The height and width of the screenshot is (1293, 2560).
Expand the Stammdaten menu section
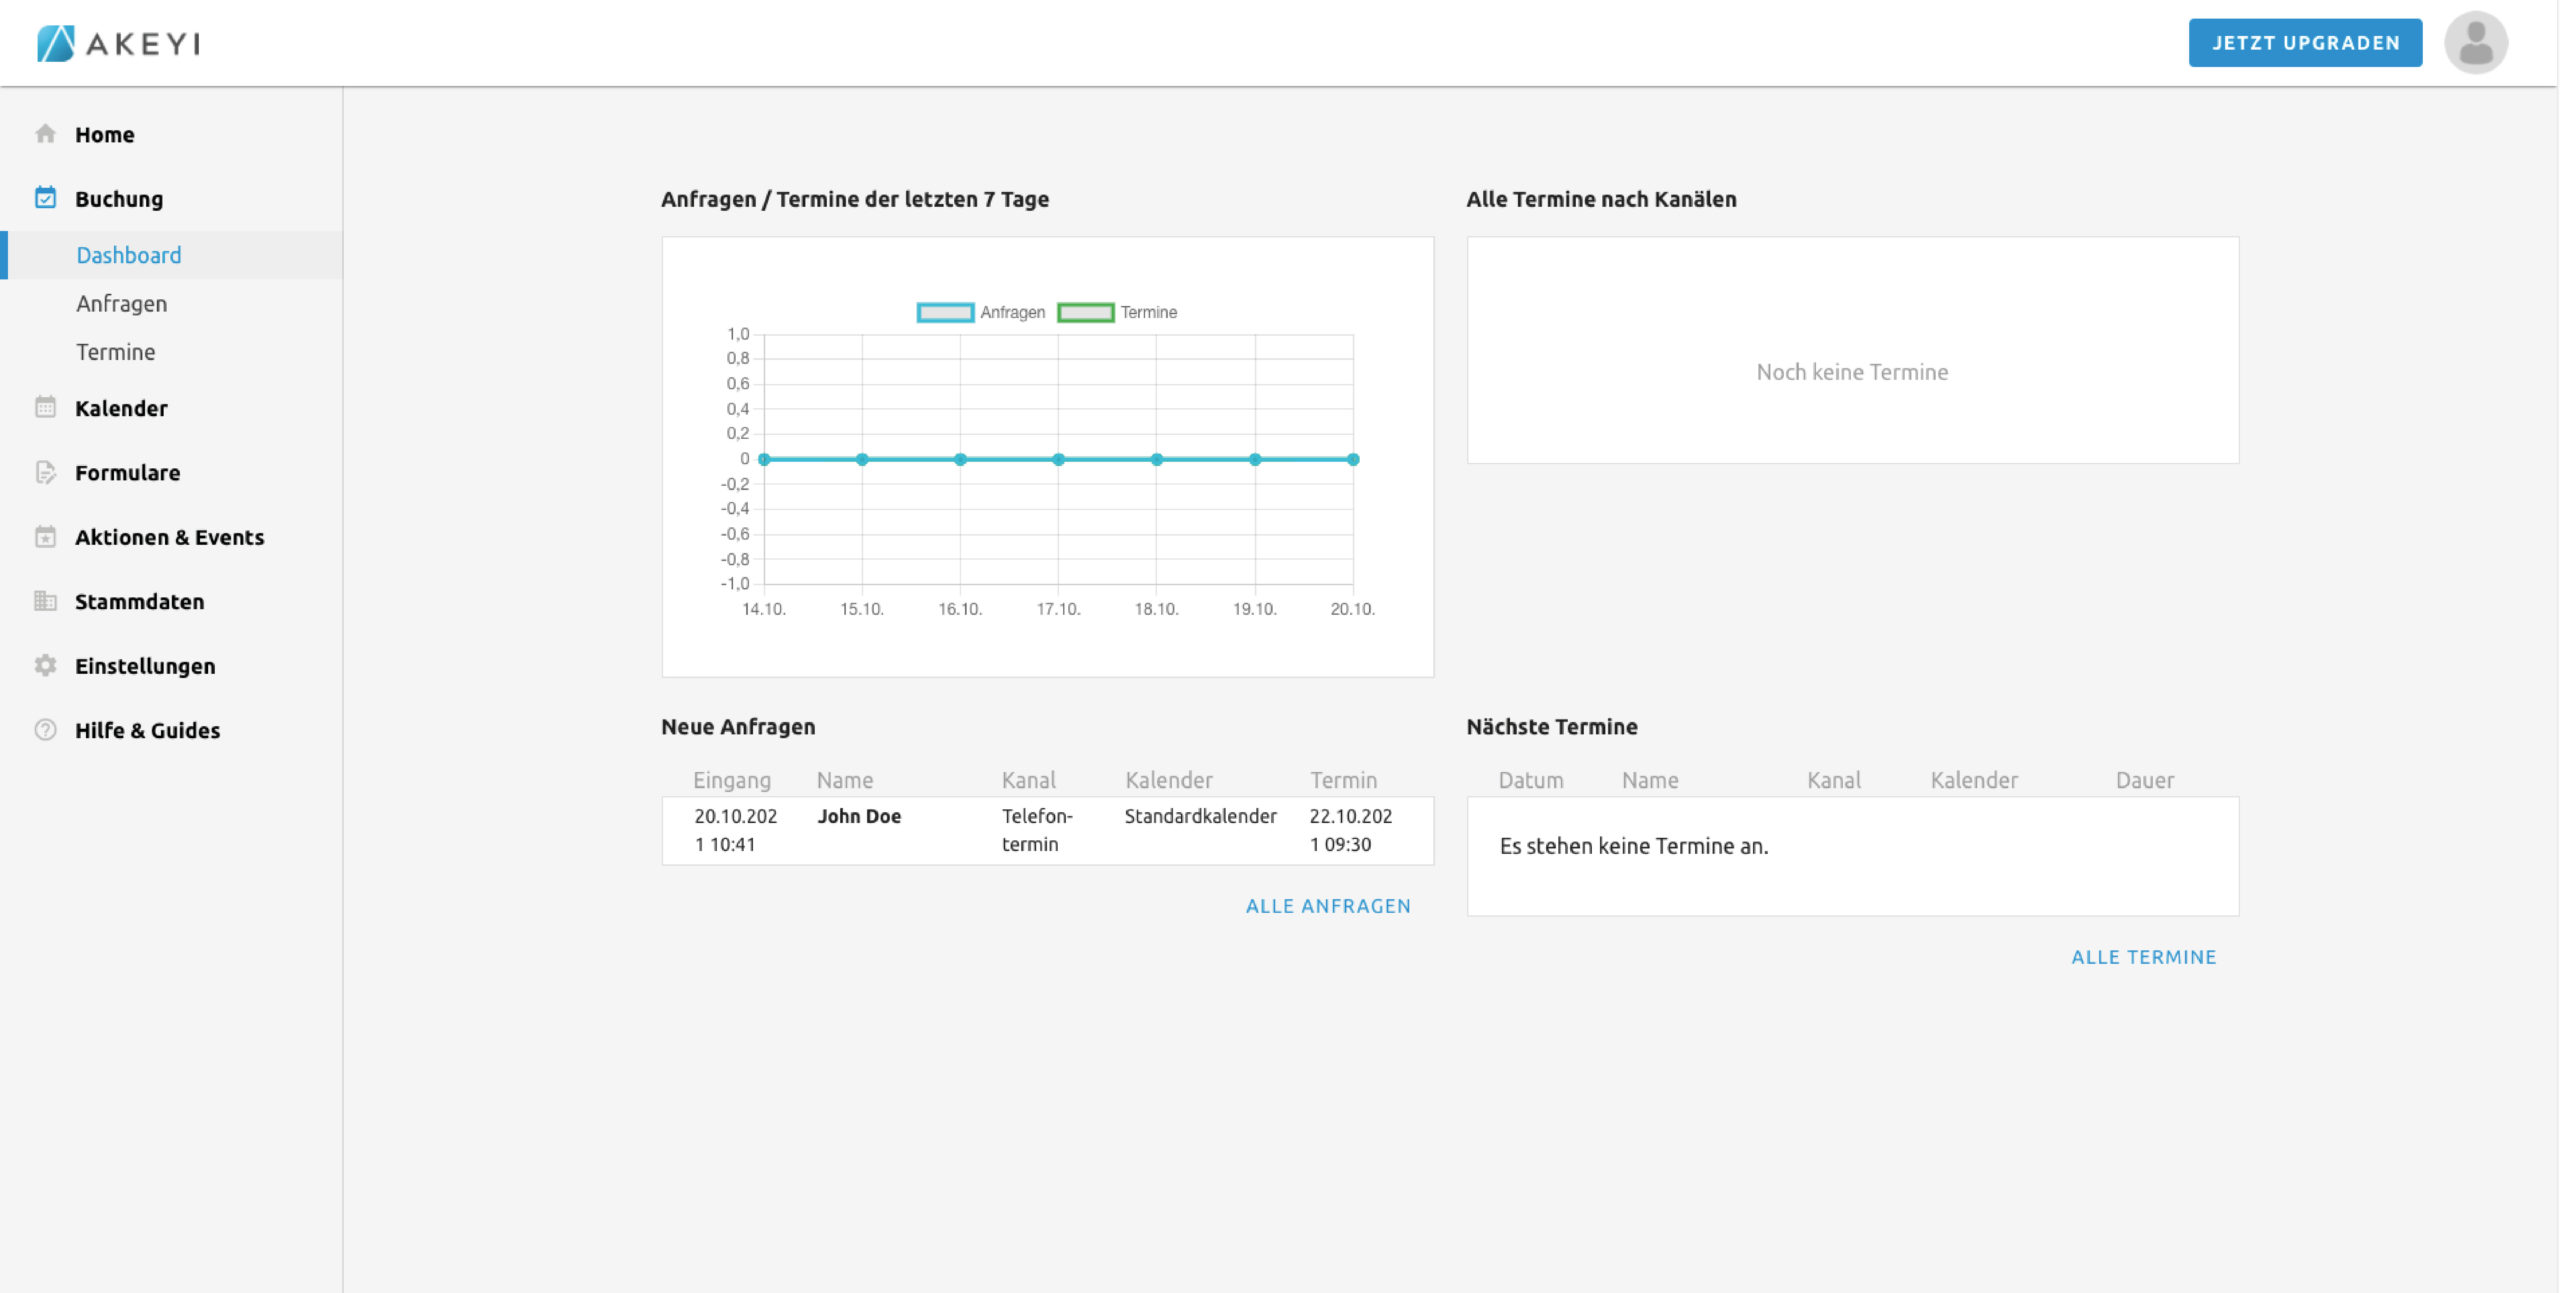coord(139,602)
